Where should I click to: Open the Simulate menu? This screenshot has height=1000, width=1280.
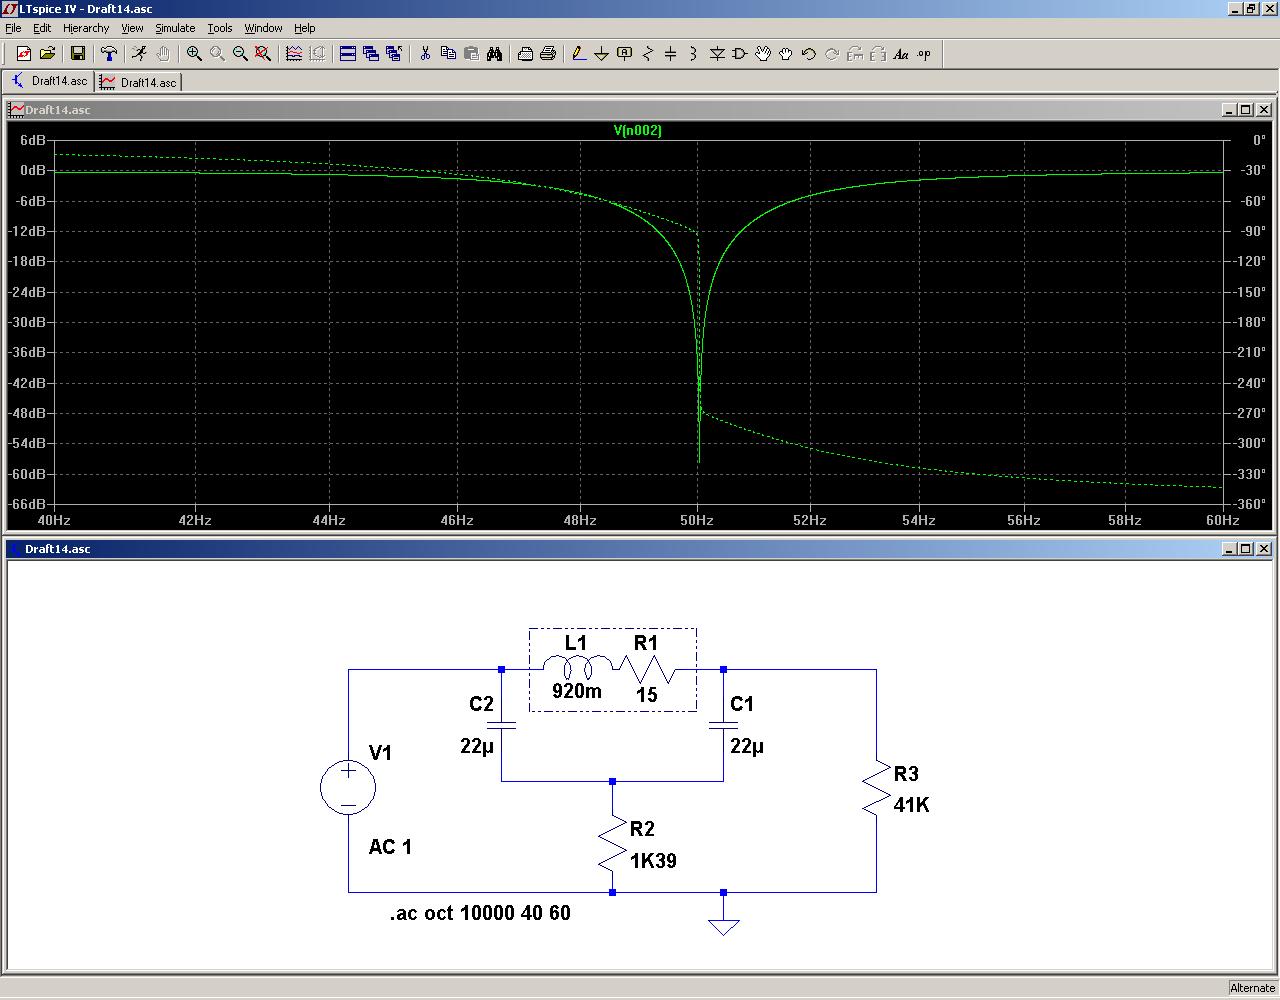click(x=175, y=28)
